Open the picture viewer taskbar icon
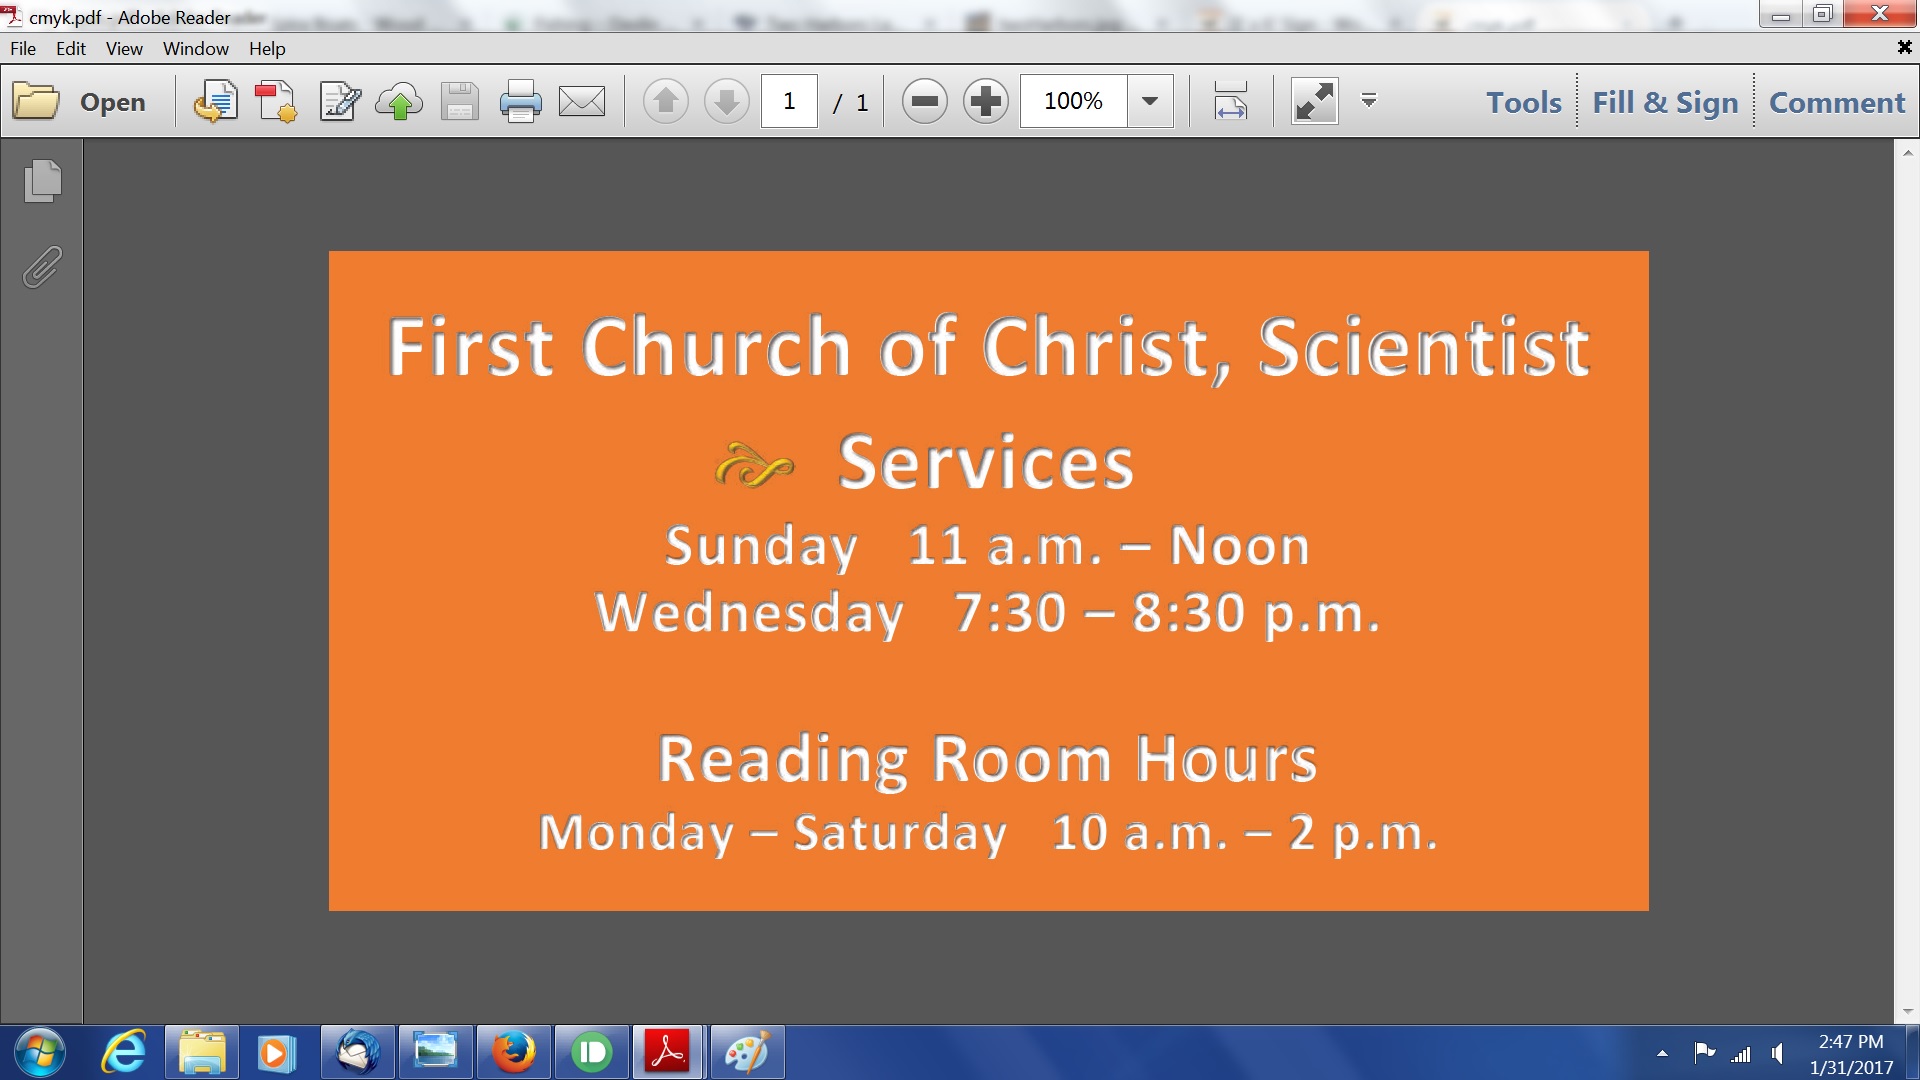Viewport: 1920px width, 1080px height. [435, 1052]
